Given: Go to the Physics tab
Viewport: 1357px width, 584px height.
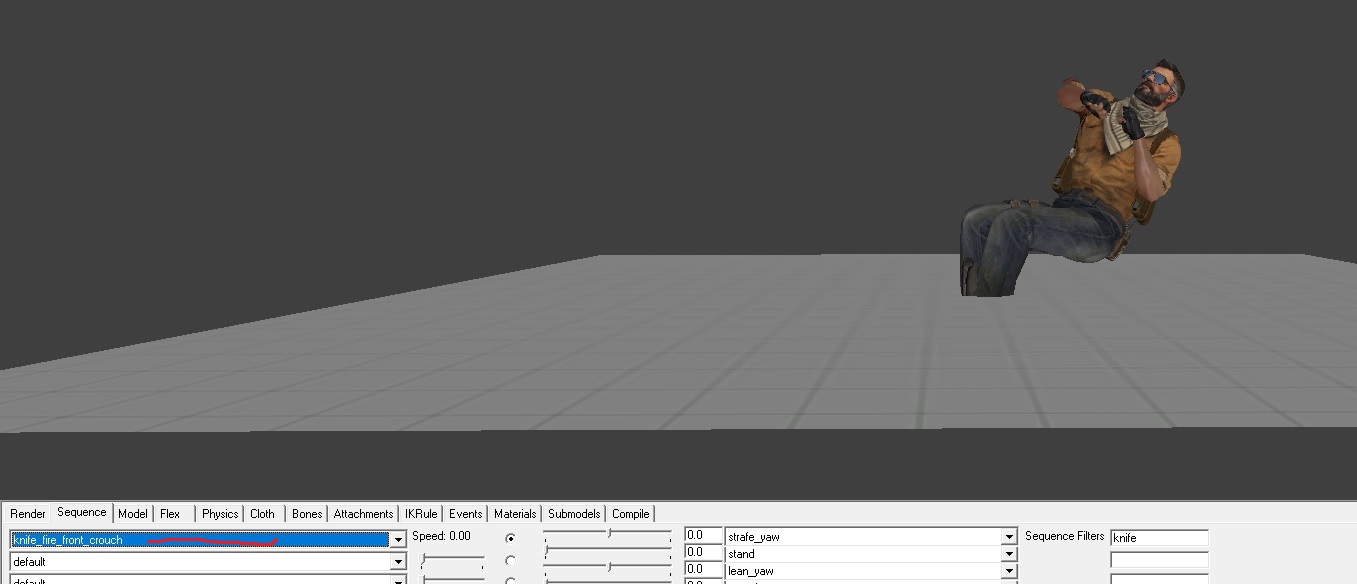Looking at the screenshot, I should [x=219, y=514].
